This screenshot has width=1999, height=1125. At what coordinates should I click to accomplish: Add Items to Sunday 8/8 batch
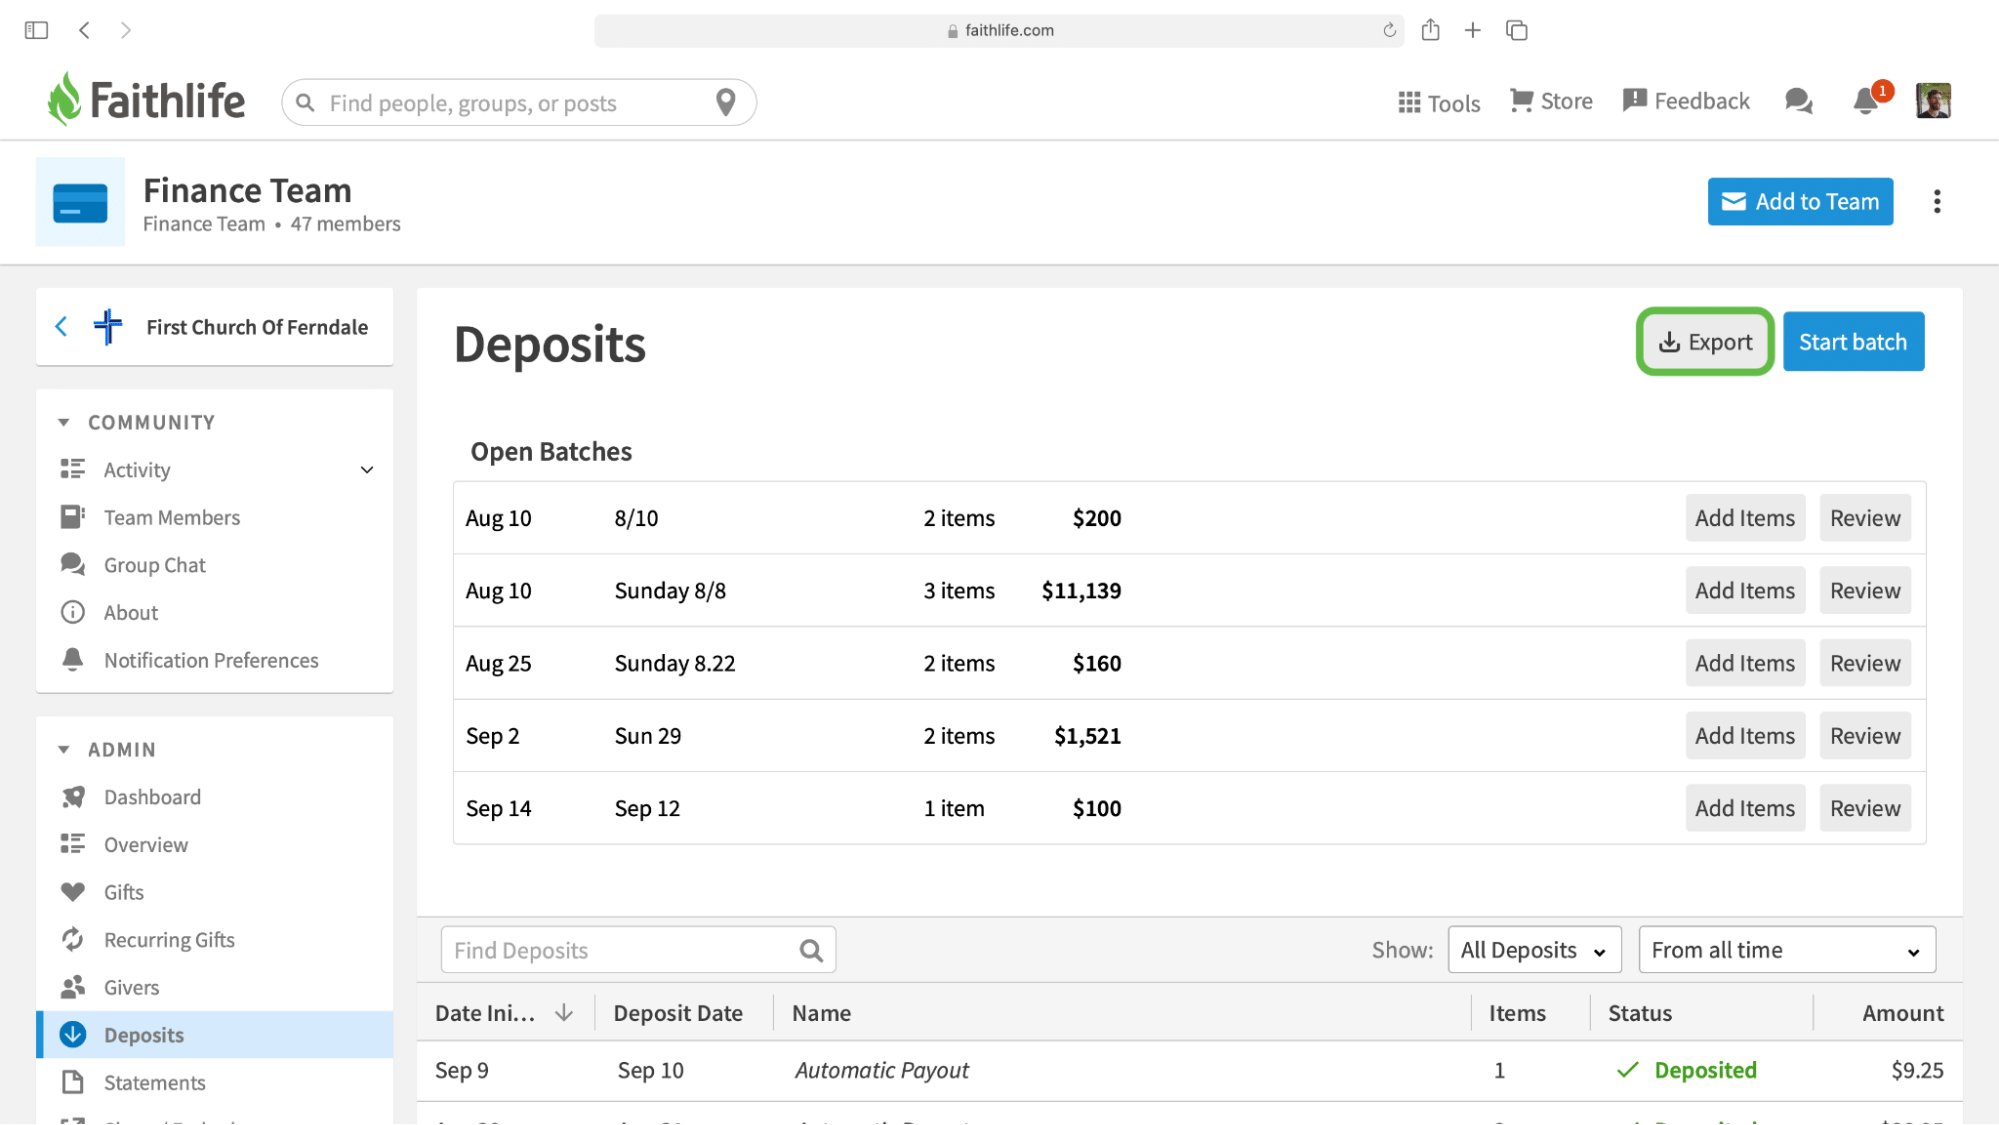click(x=1745, y=591)
